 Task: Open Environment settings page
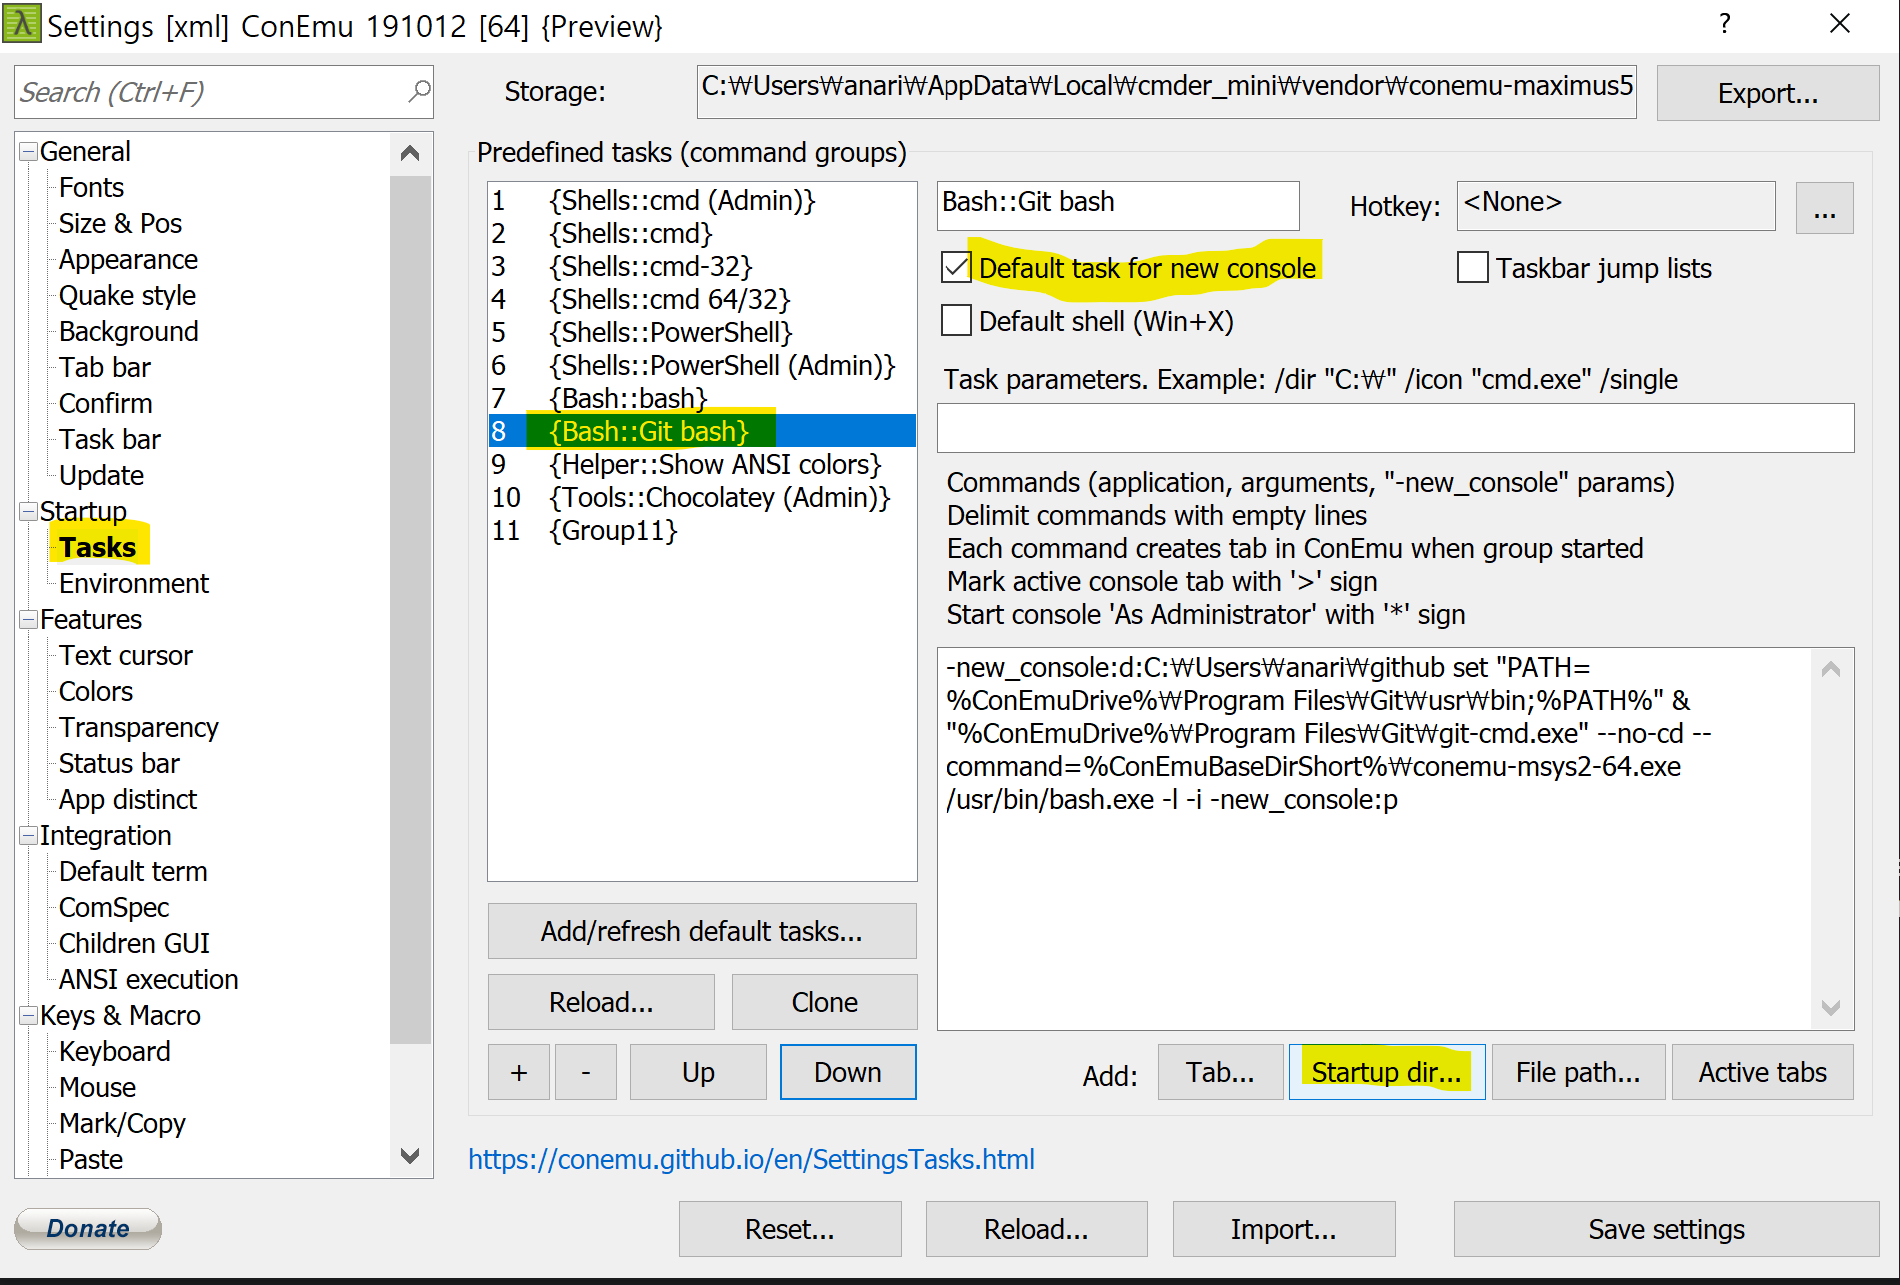tap(134, 584)
